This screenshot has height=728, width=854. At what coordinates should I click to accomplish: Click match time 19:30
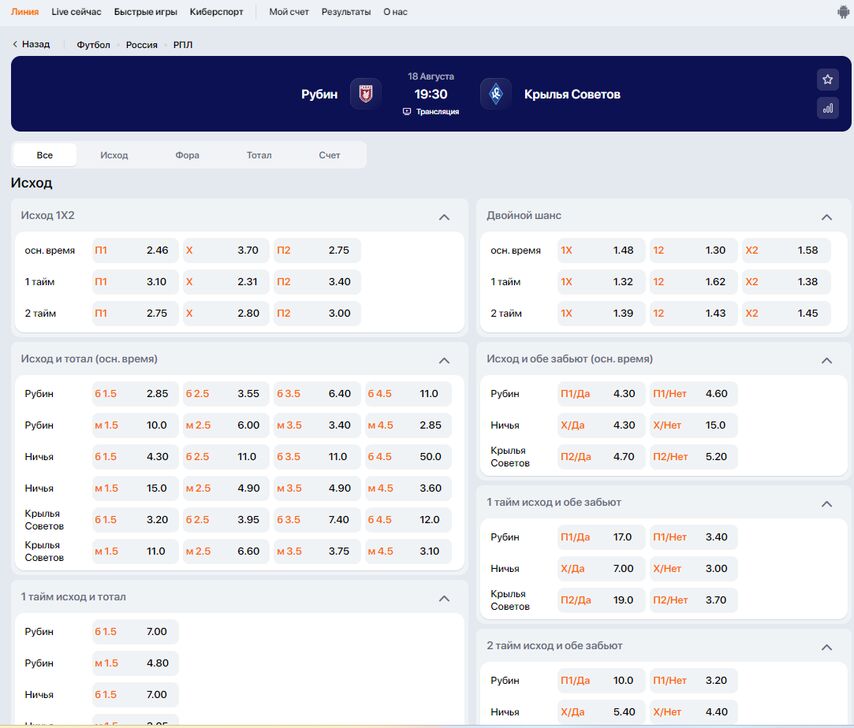click(431, 94)
